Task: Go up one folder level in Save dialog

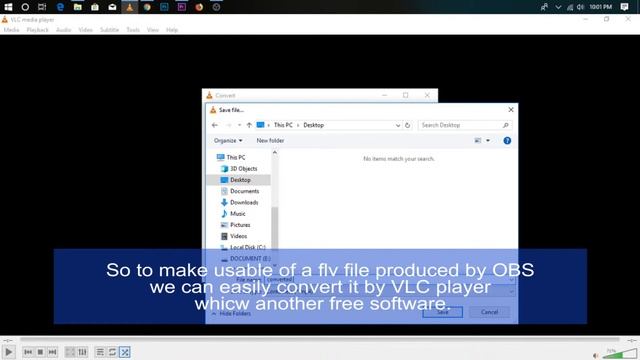Action: 249,125
